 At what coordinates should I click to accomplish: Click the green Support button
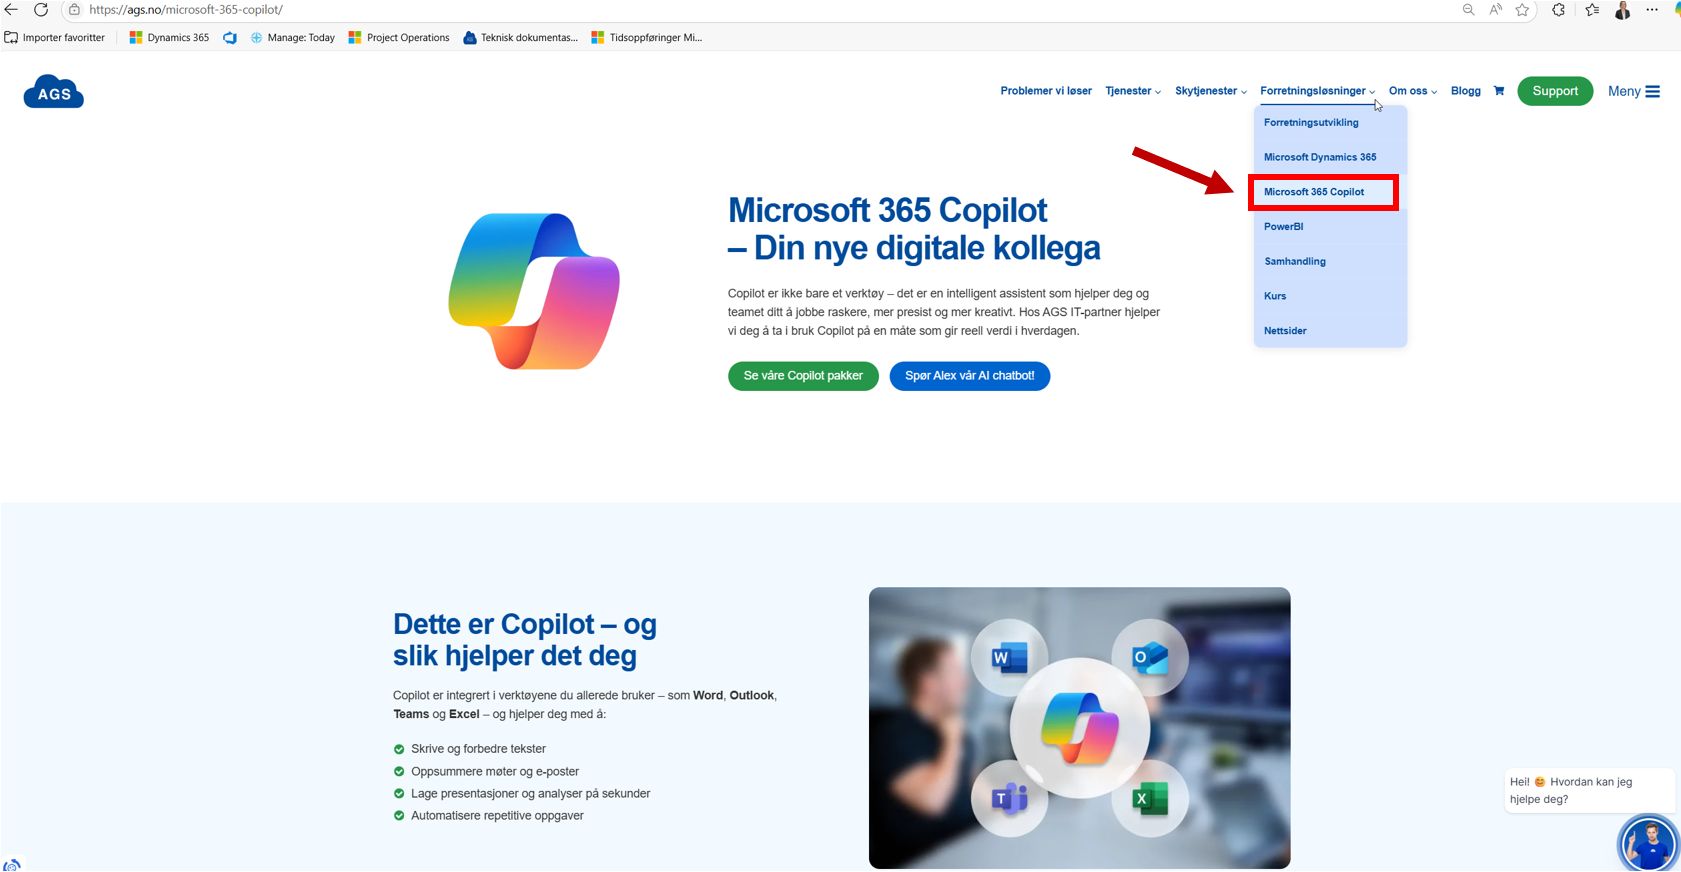tap(1555, 91)
